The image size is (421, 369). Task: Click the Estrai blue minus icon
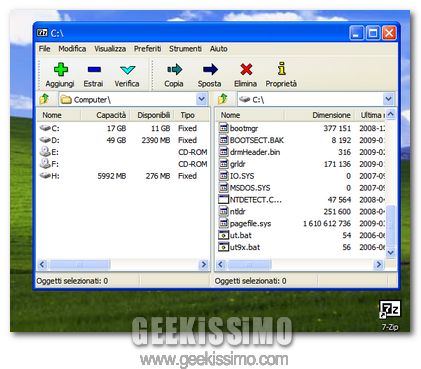pyautogui.click(x=94, y=69)
